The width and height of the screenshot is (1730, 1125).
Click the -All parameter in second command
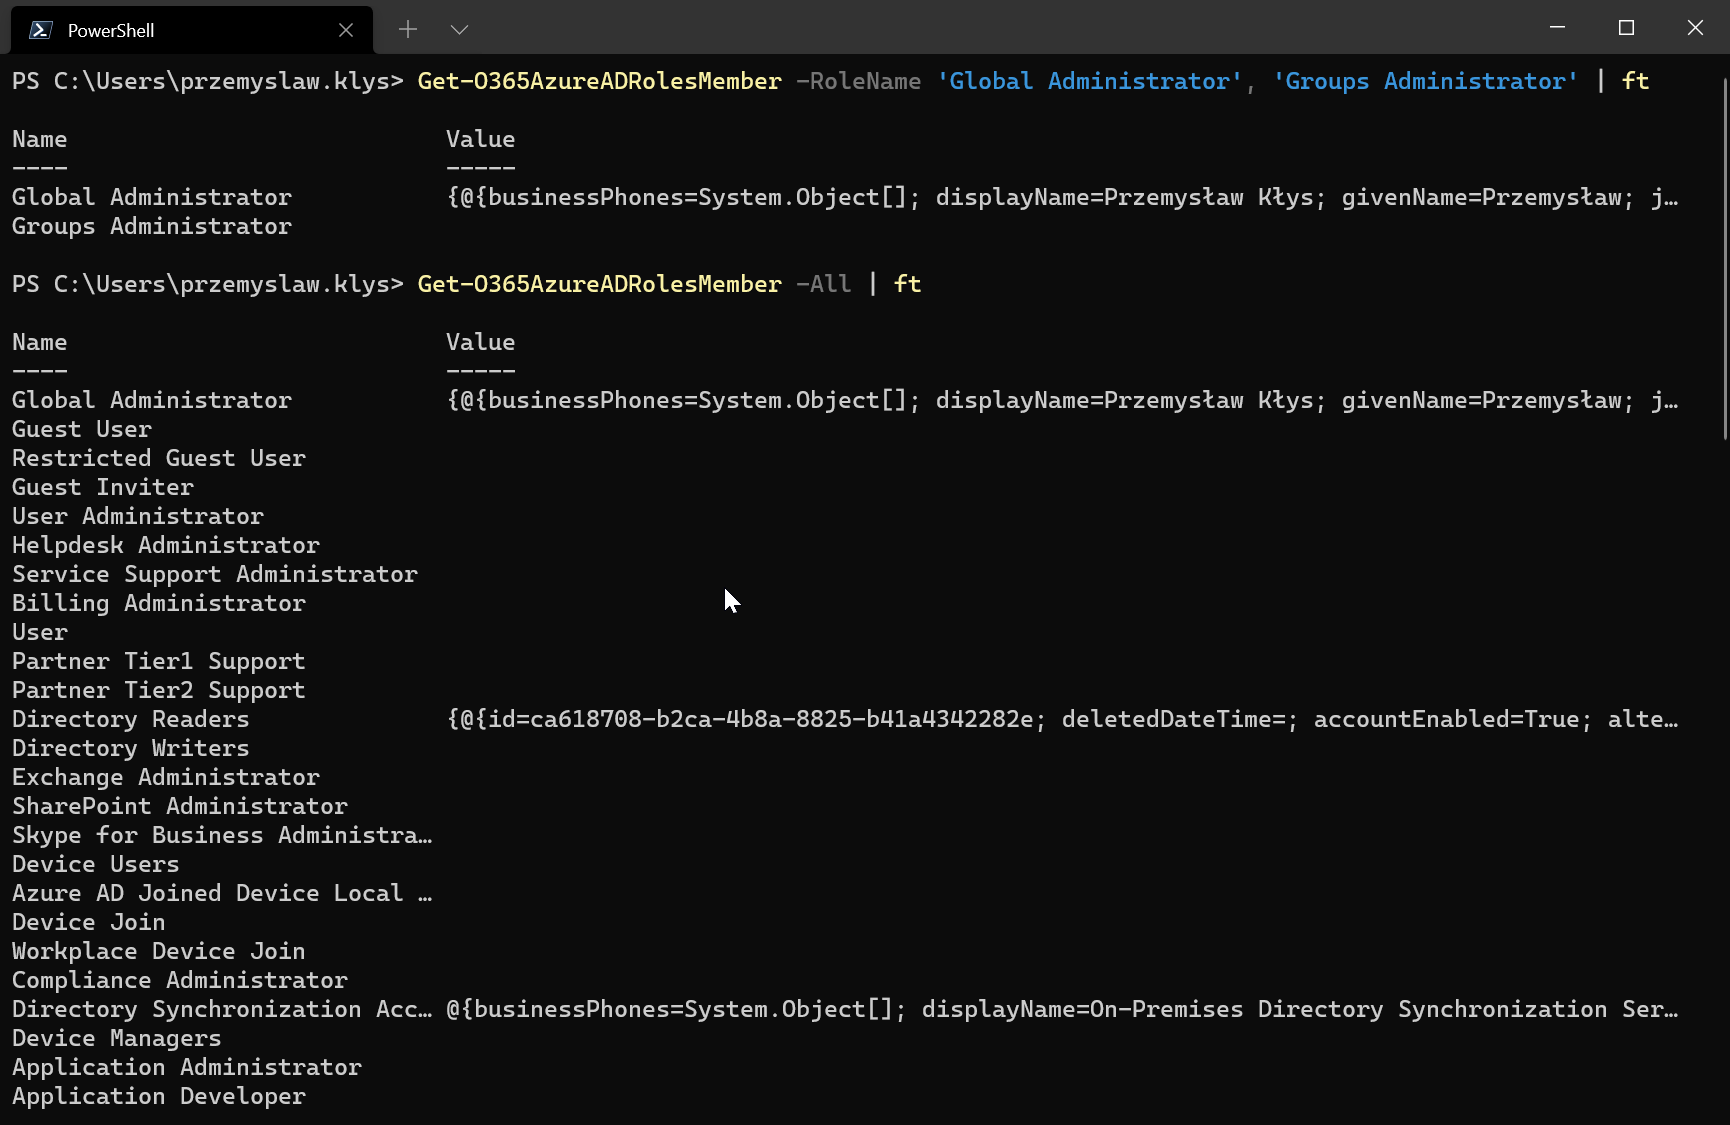823,284
